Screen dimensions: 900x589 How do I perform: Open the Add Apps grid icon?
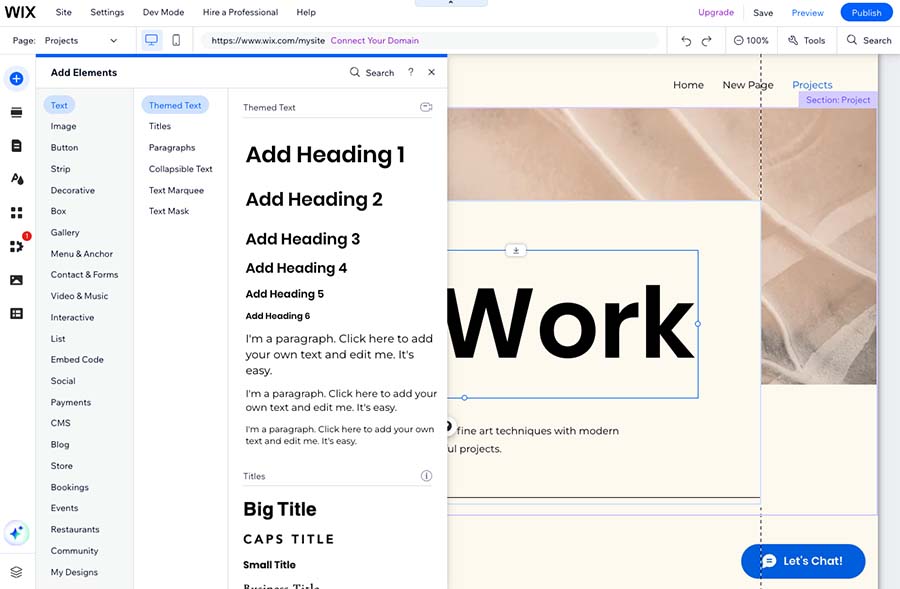tap(17, 213)
